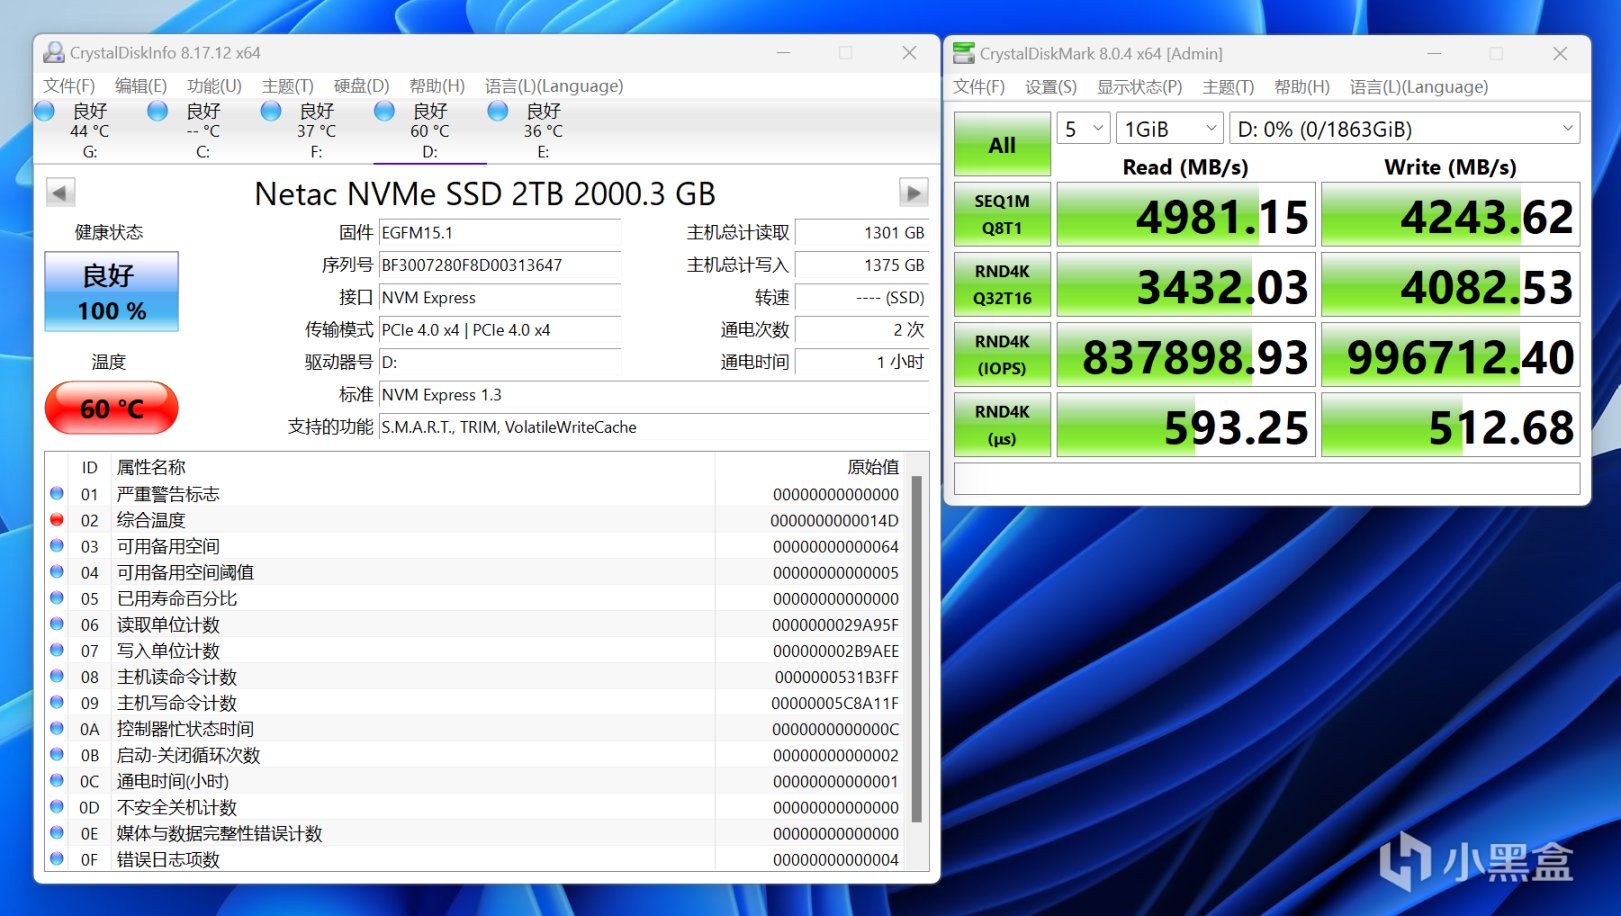Select drive G: status orb at 44 °C
The image size is (1621, 916).
45,111
